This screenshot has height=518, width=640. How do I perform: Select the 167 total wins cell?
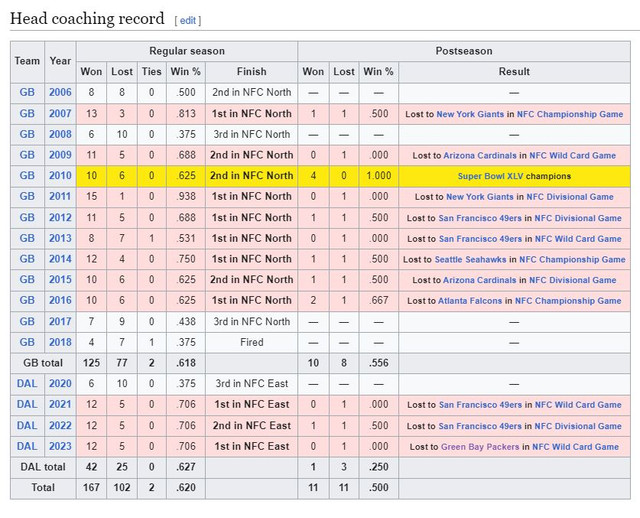91,488
